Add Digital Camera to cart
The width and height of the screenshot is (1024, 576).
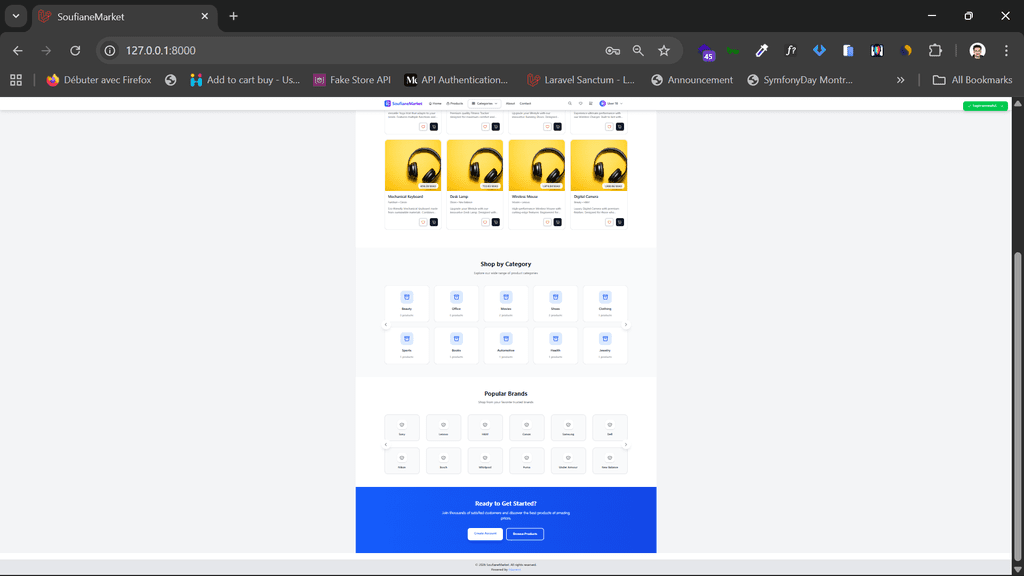click(620, 222)
